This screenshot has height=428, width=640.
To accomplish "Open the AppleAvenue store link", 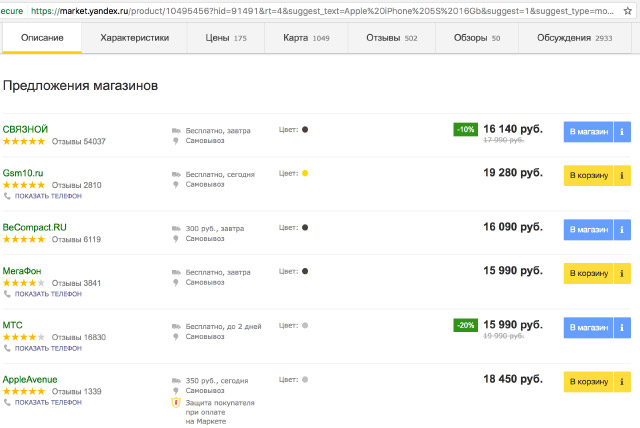I will pos(30,379).
